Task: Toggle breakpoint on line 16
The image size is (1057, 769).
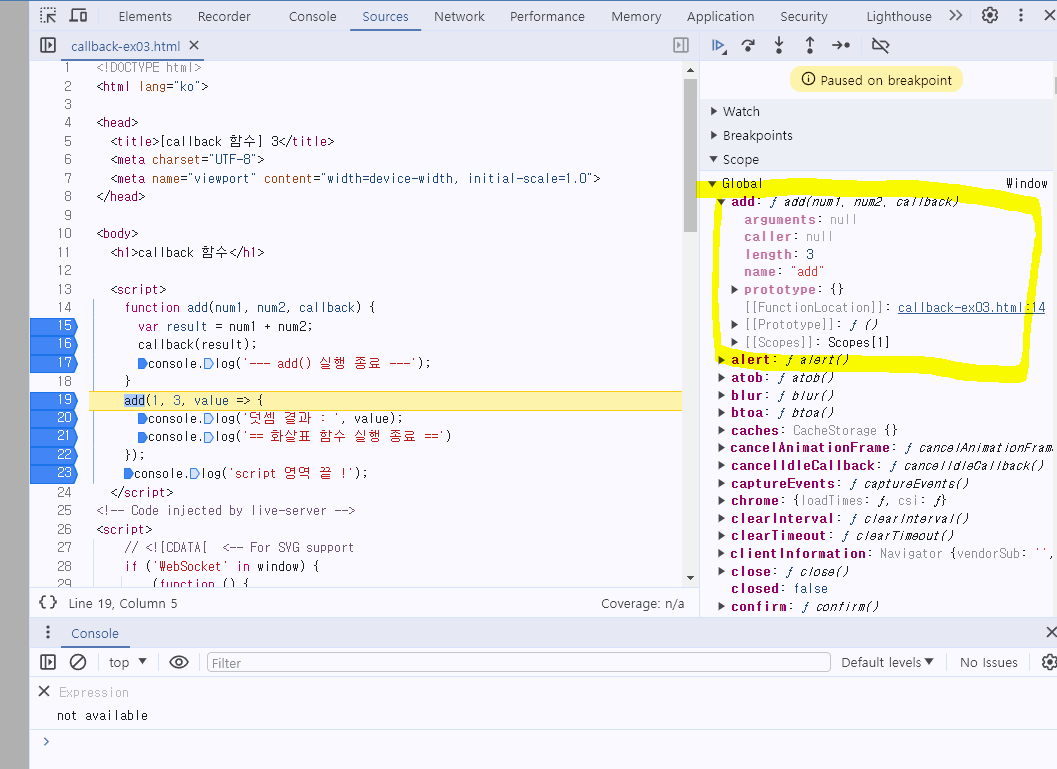Action: click(x=54, y=344)
